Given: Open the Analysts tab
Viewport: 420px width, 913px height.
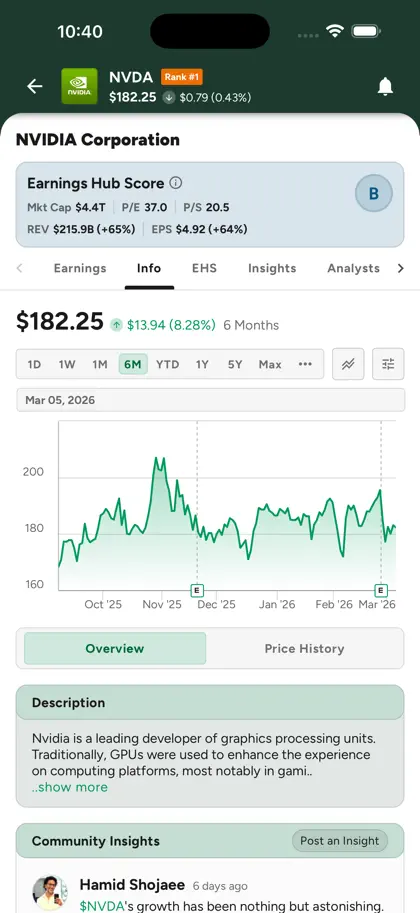Looking at the screenshot, I should [354, 268].
